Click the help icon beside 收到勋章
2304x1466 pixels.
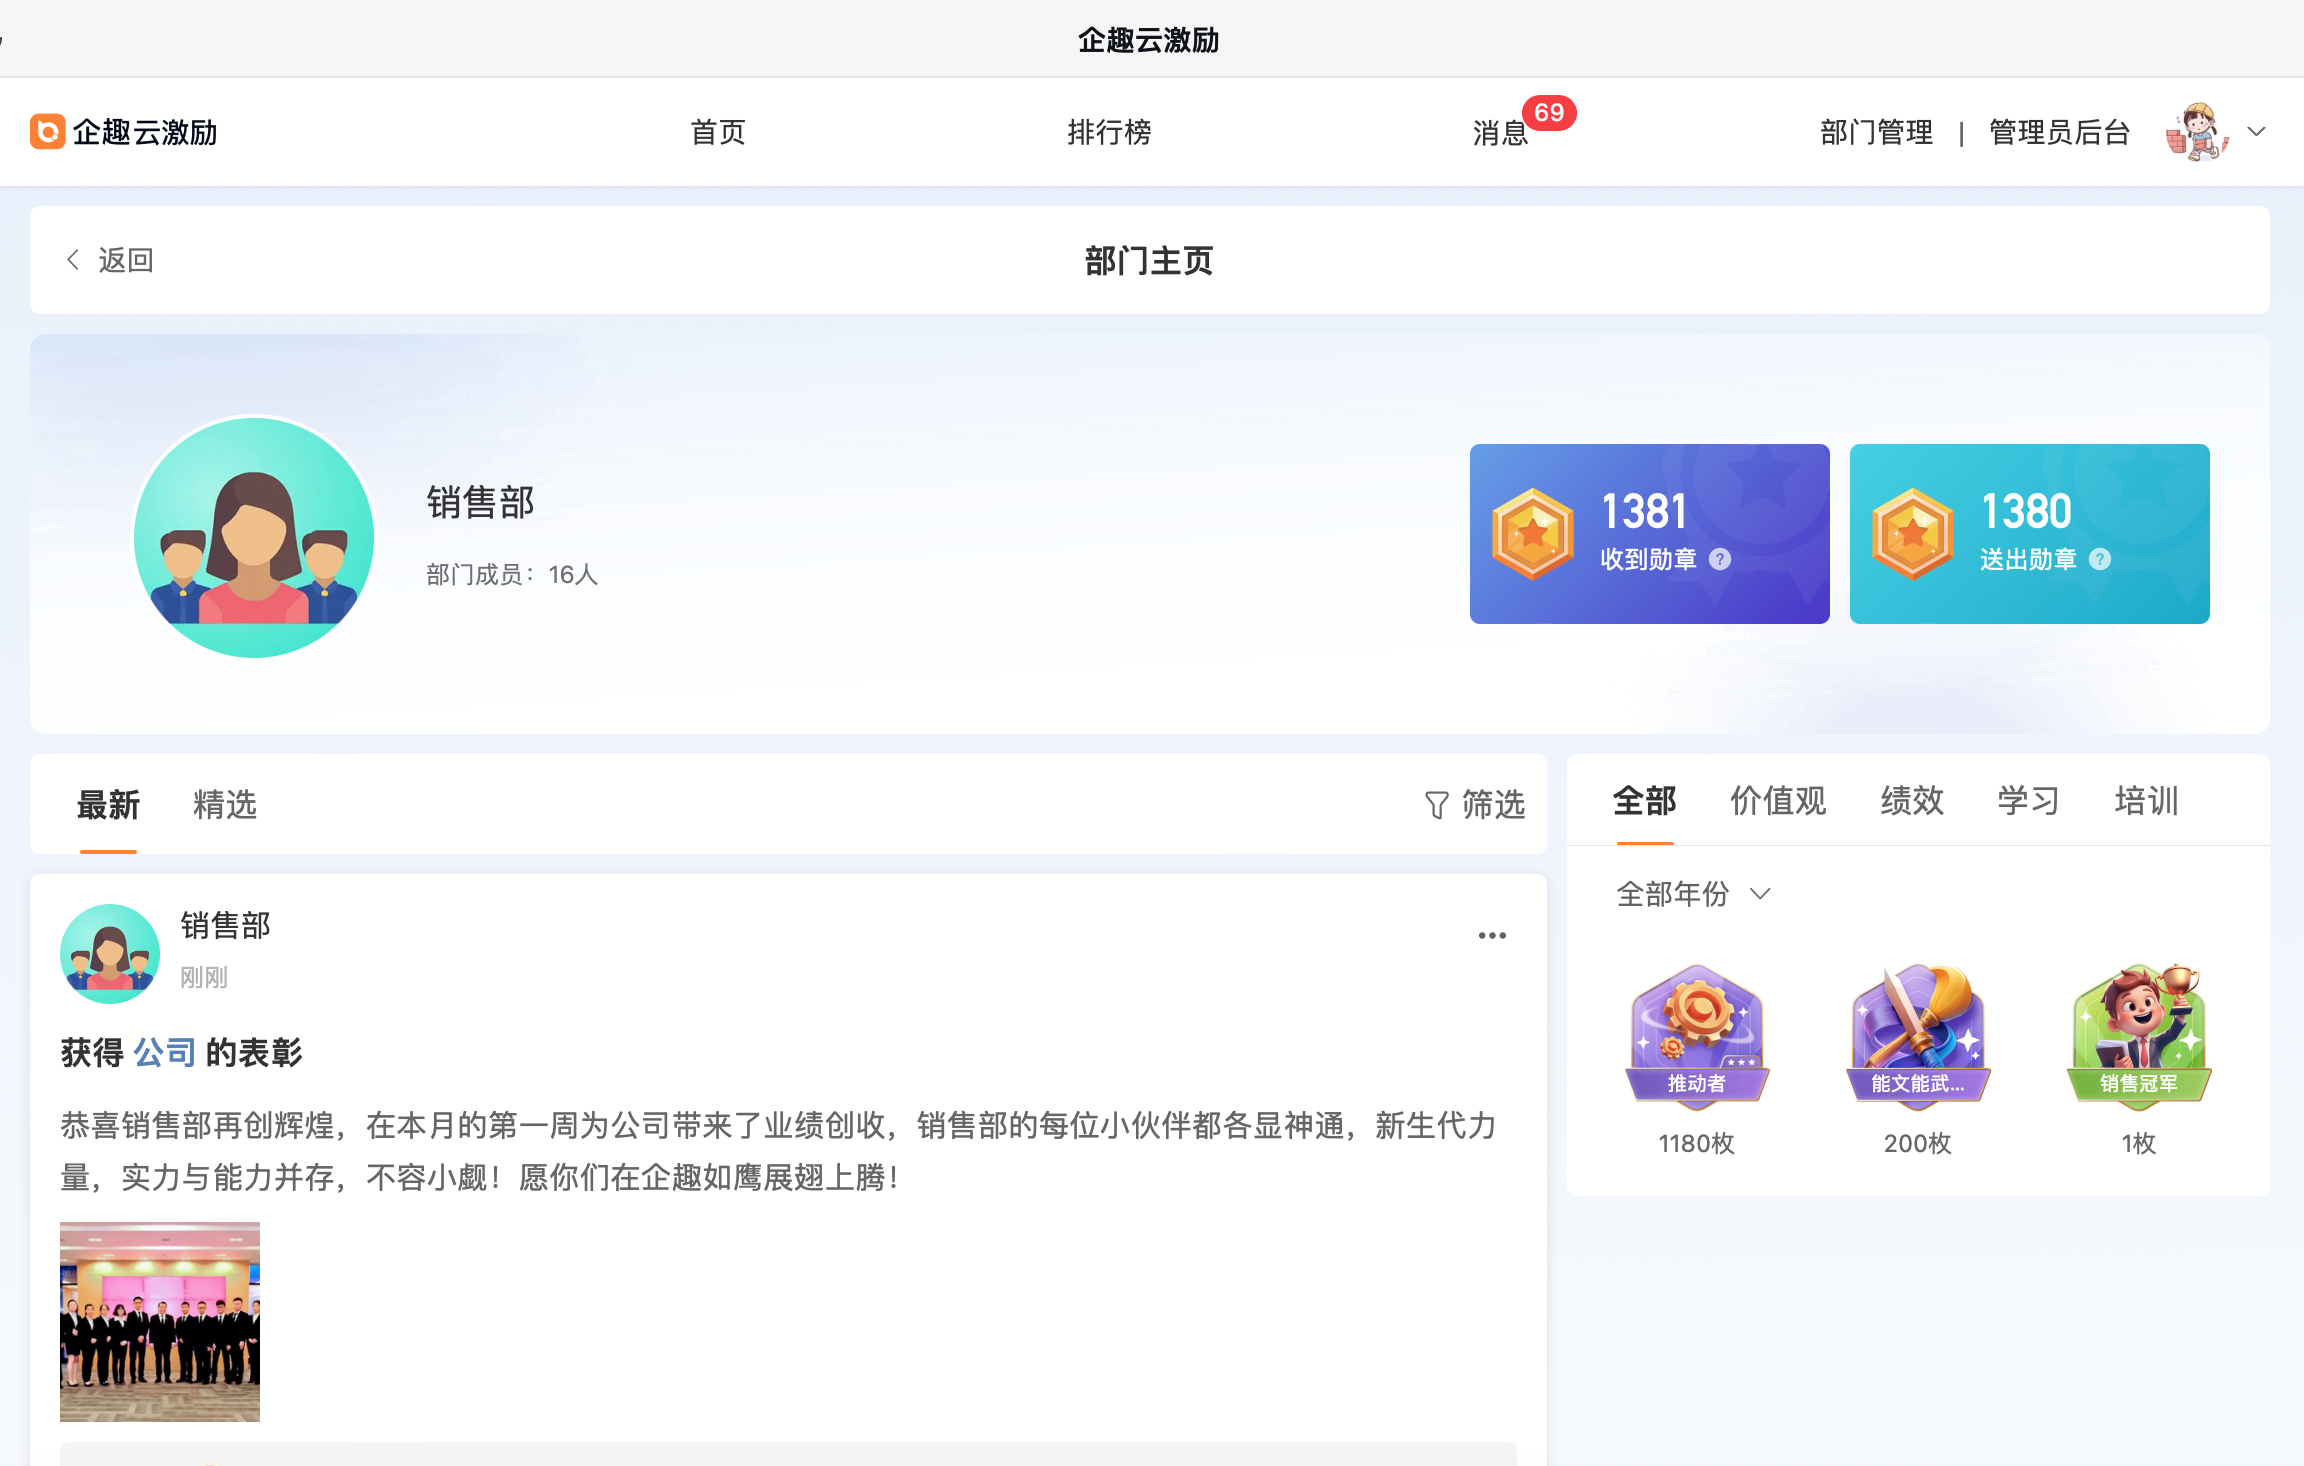tap(1720, 560)
